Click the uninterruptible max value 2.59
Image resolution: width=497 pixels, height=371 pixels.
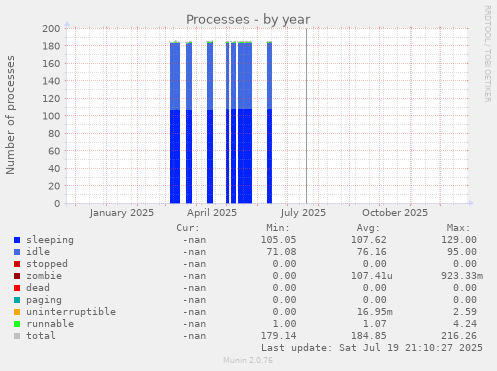coord(465,312)
